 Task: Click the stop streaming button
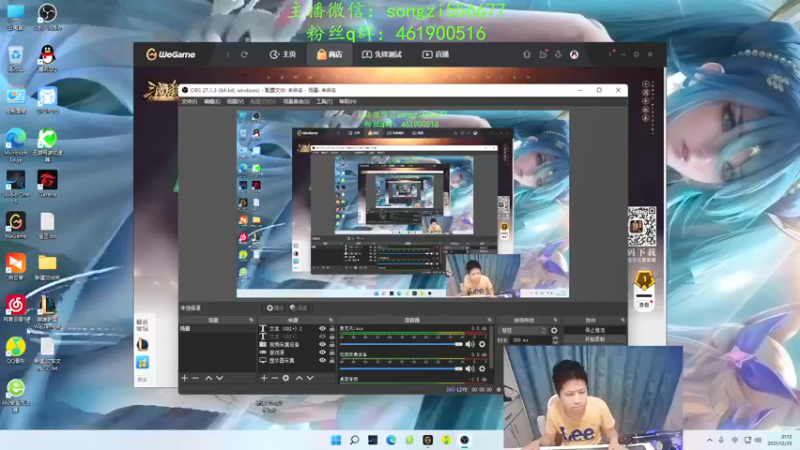tap(595, 331)
